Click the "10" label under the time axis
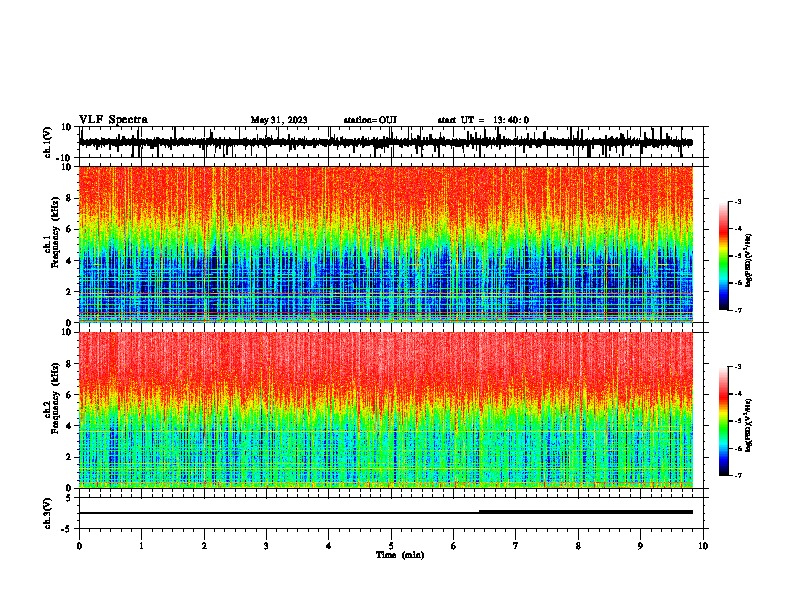This screenshot has height=612, width=792. tap(703, 546)
